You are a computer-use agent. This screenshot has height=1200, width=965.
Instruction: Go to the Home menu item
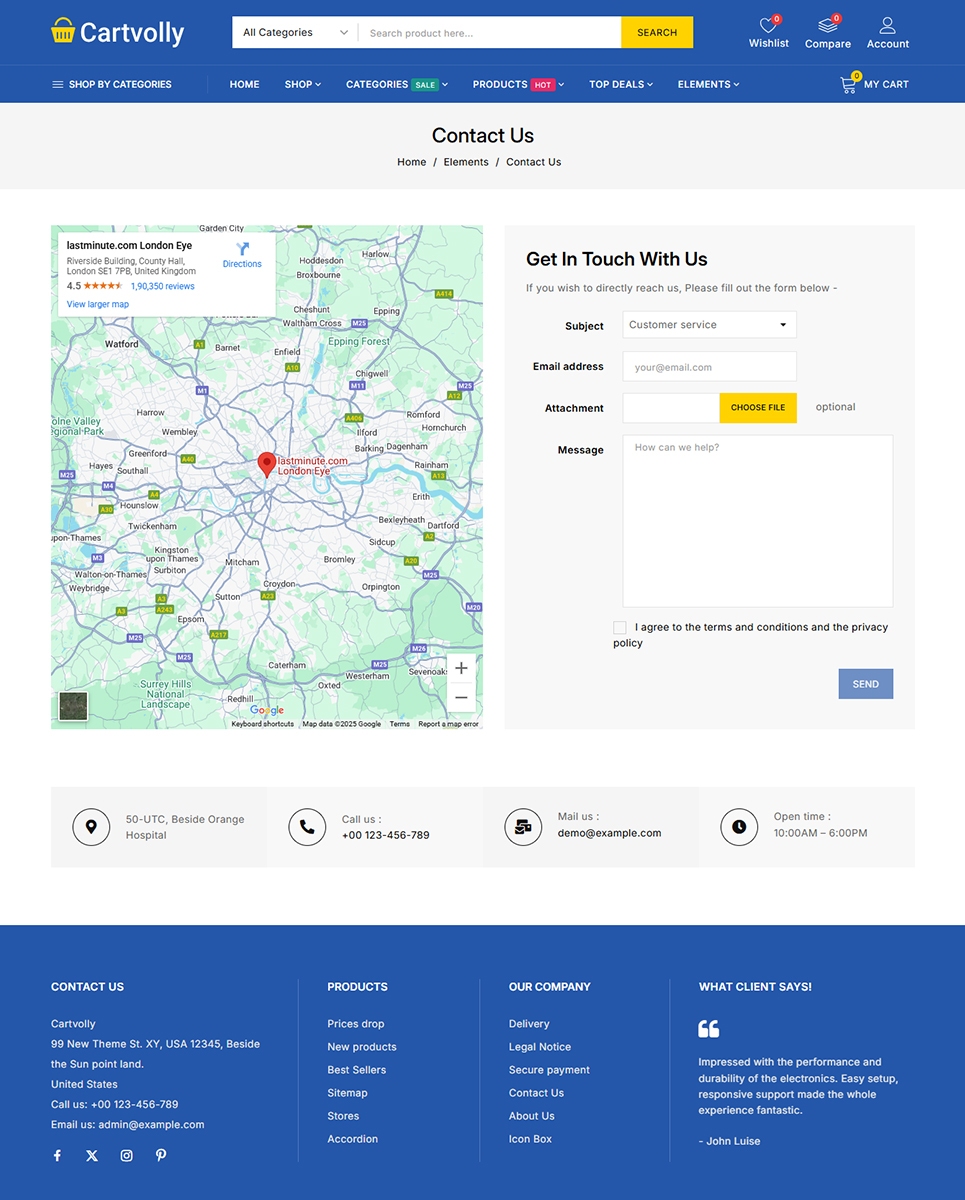(244, 85)
